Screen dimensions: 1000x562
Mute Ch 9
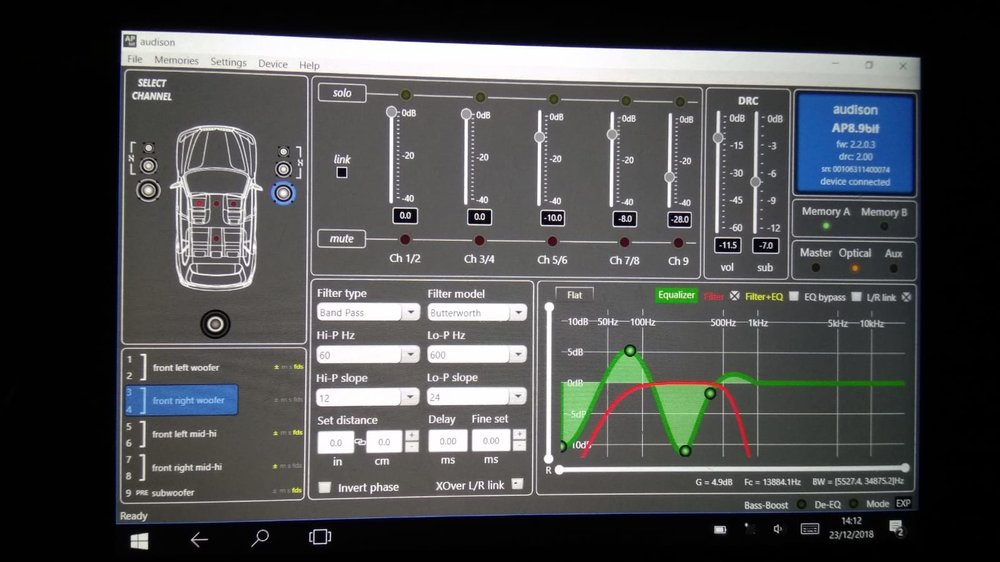(x=678, y=242)
